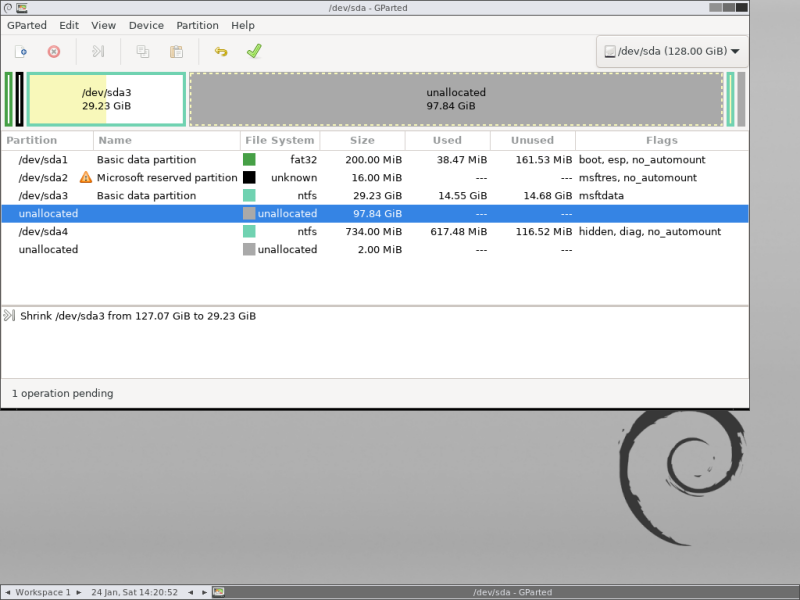Click the teal ntfs swatch for /dev/sda3

pyautogui.click(x=249, y=195)
